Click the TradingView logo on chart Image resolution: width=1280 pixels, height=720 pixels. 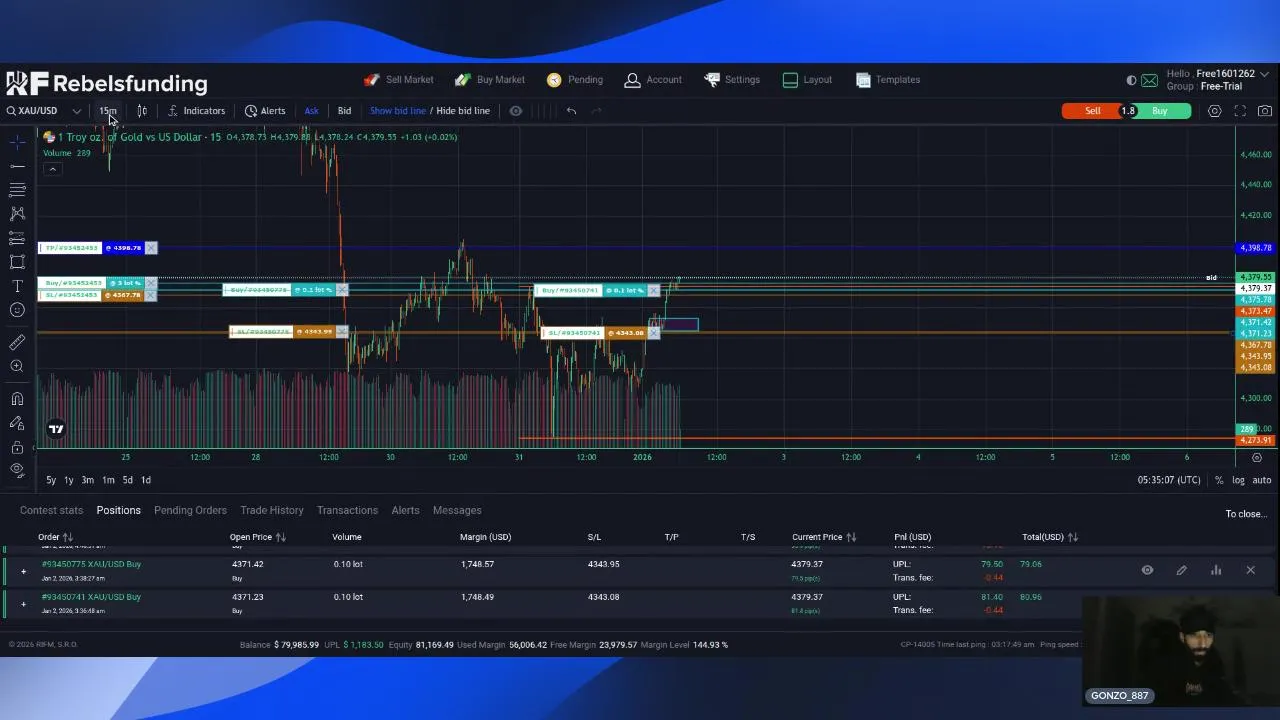[56, 429]
